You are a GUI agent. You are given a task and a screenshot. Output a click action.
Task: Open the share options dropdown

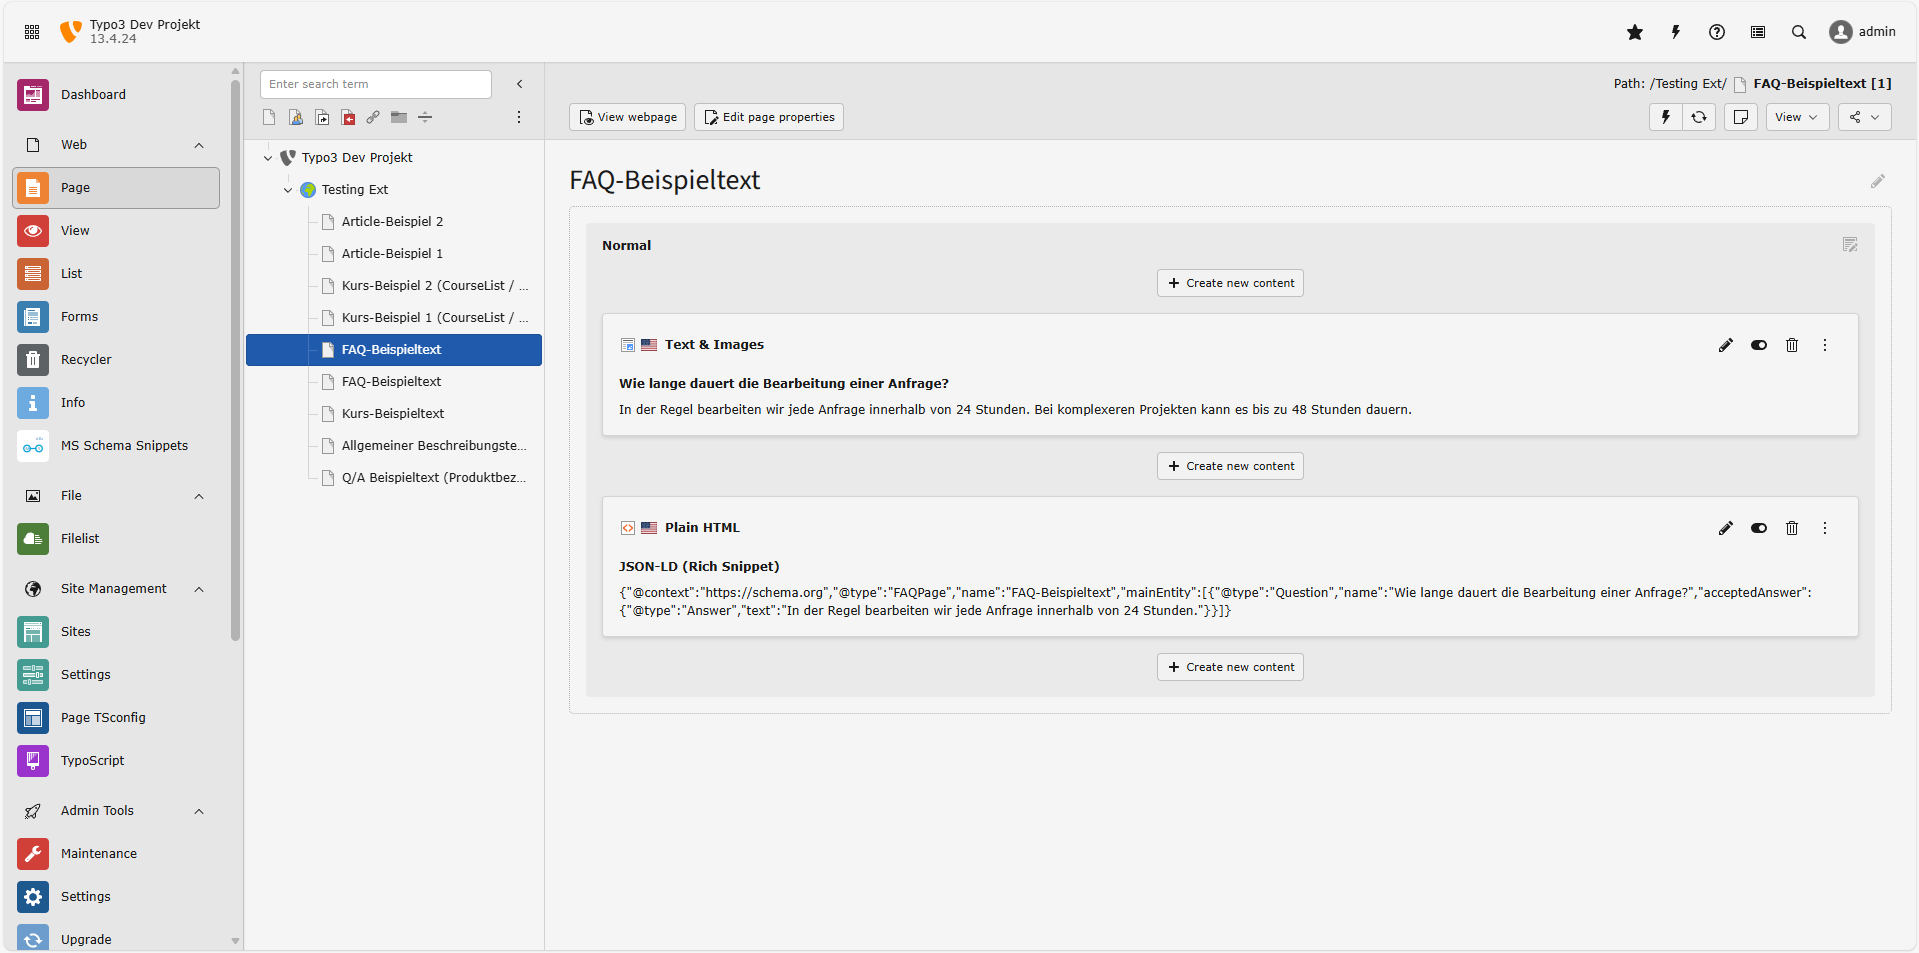[1864, 117]
